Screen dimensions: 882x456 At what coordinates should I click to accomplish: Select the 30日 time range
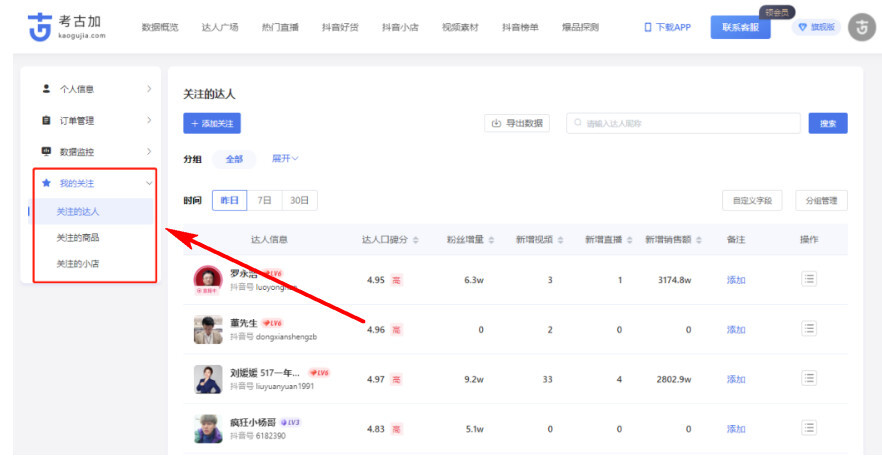(299, 200)
